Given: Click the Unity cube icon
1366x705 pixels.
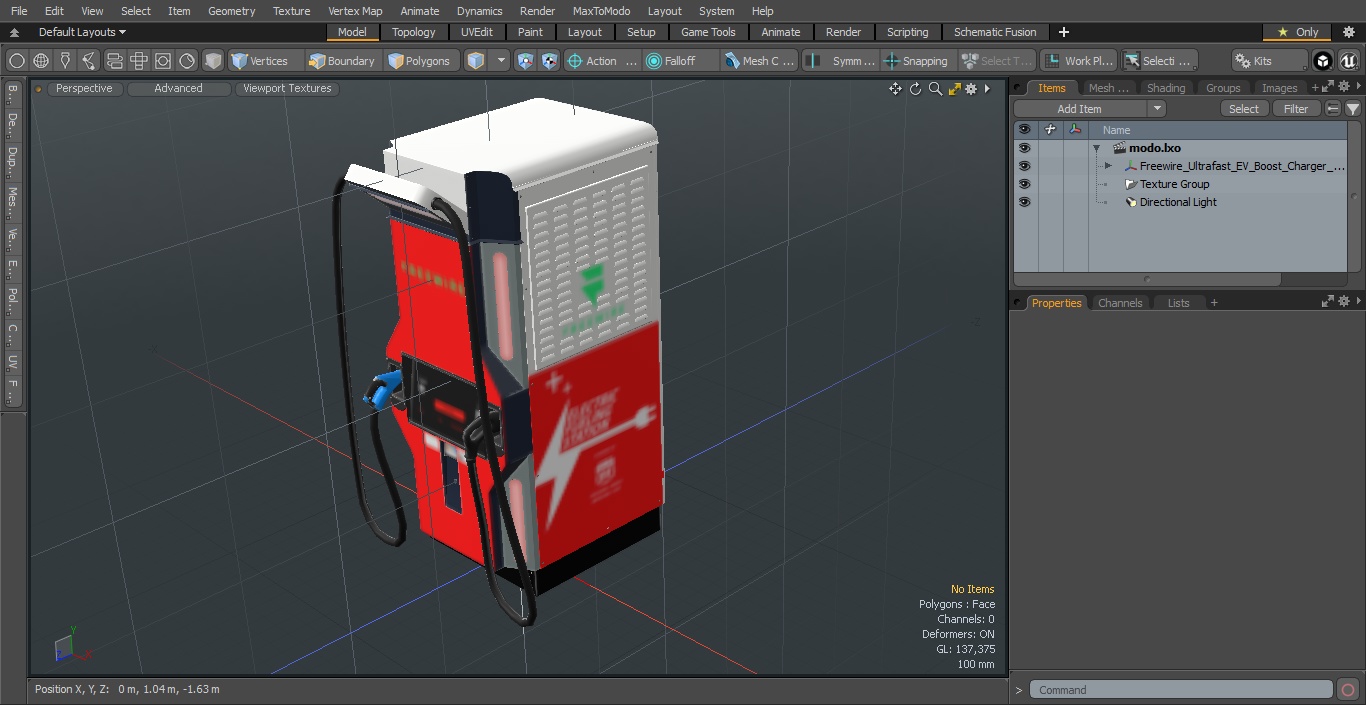Looking at the screenshot, I should (1323, 61).
